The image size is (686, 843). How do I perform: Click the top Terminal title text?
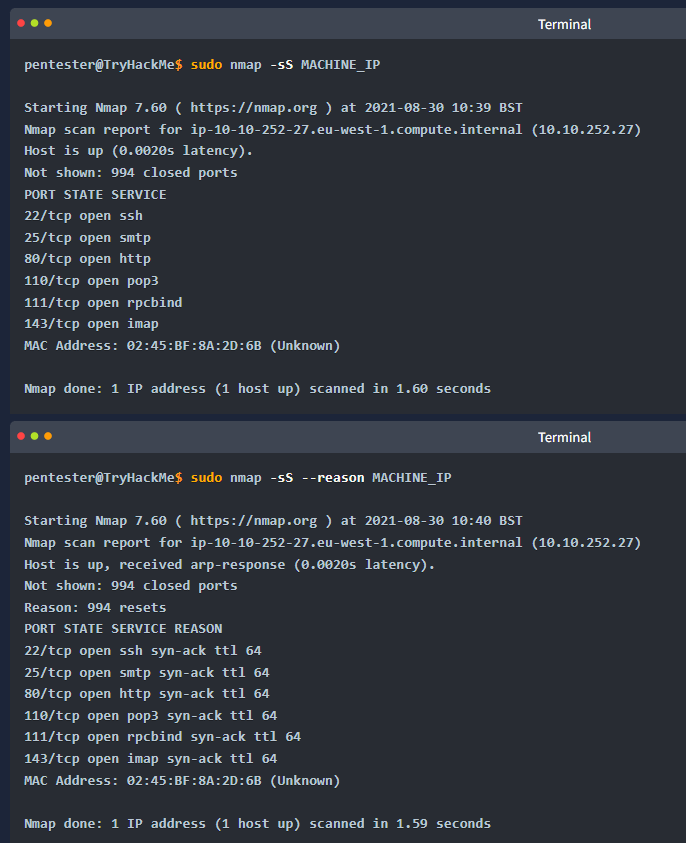coord(564,24)
